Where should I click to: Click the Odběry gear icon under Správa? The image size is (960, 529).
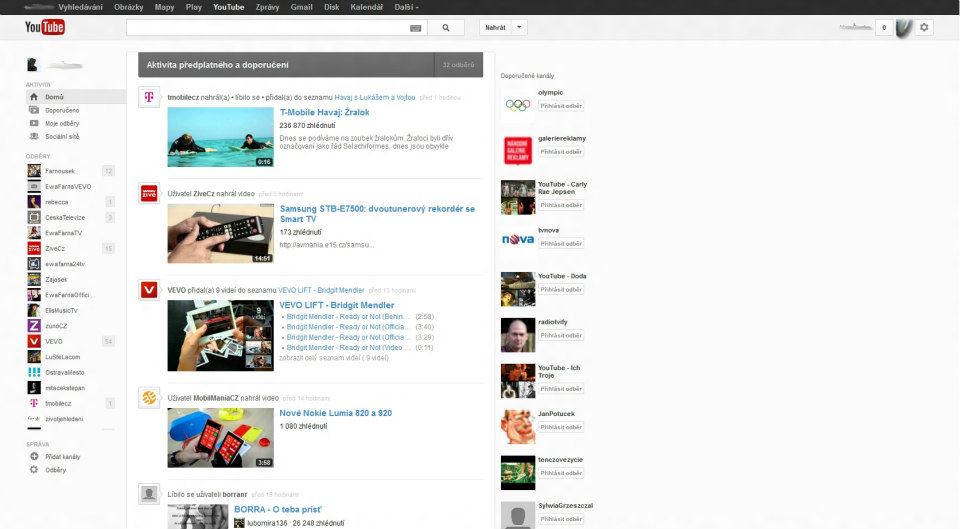tap(34, 470)
